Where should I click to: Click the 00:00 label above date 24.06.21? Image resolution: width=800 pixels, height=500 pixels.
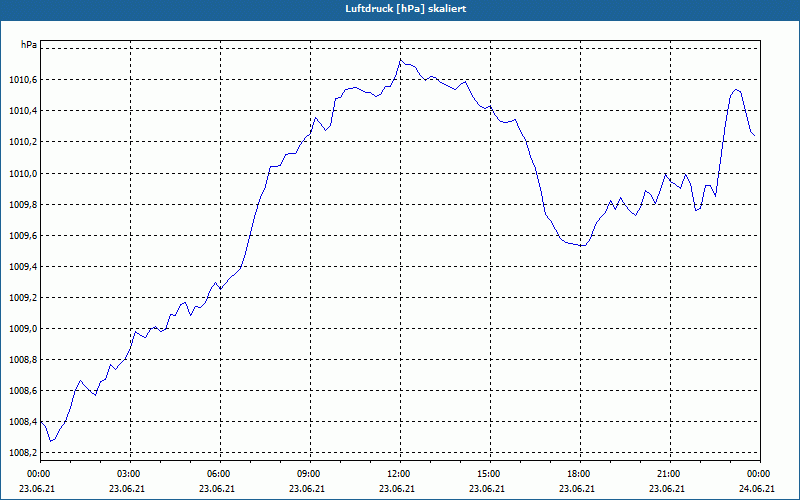[760, 474]
